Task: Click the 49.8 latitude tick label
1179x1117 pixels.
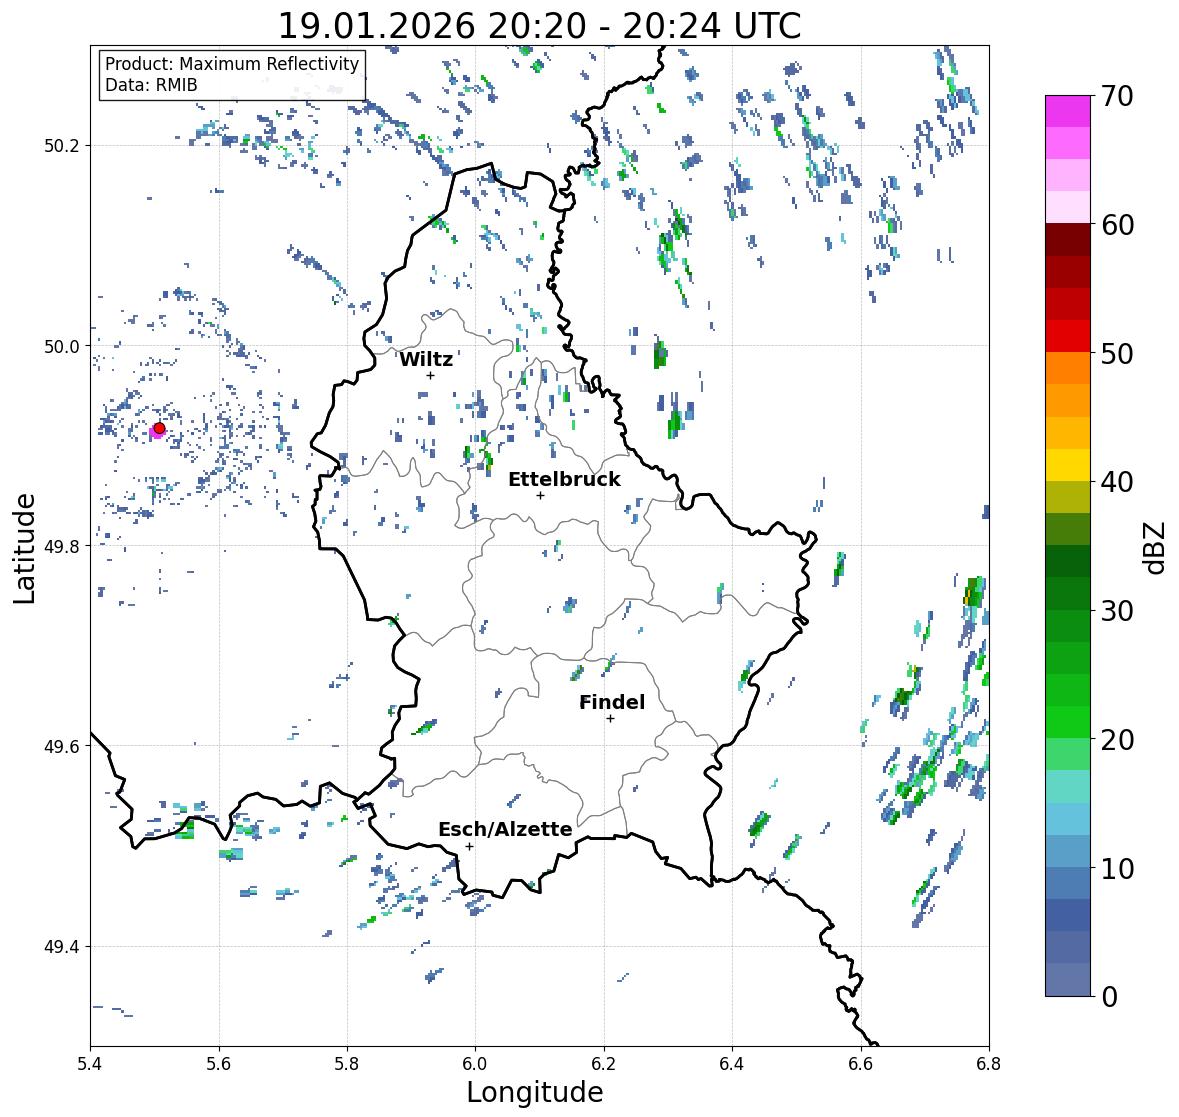Action: point(62,546)
